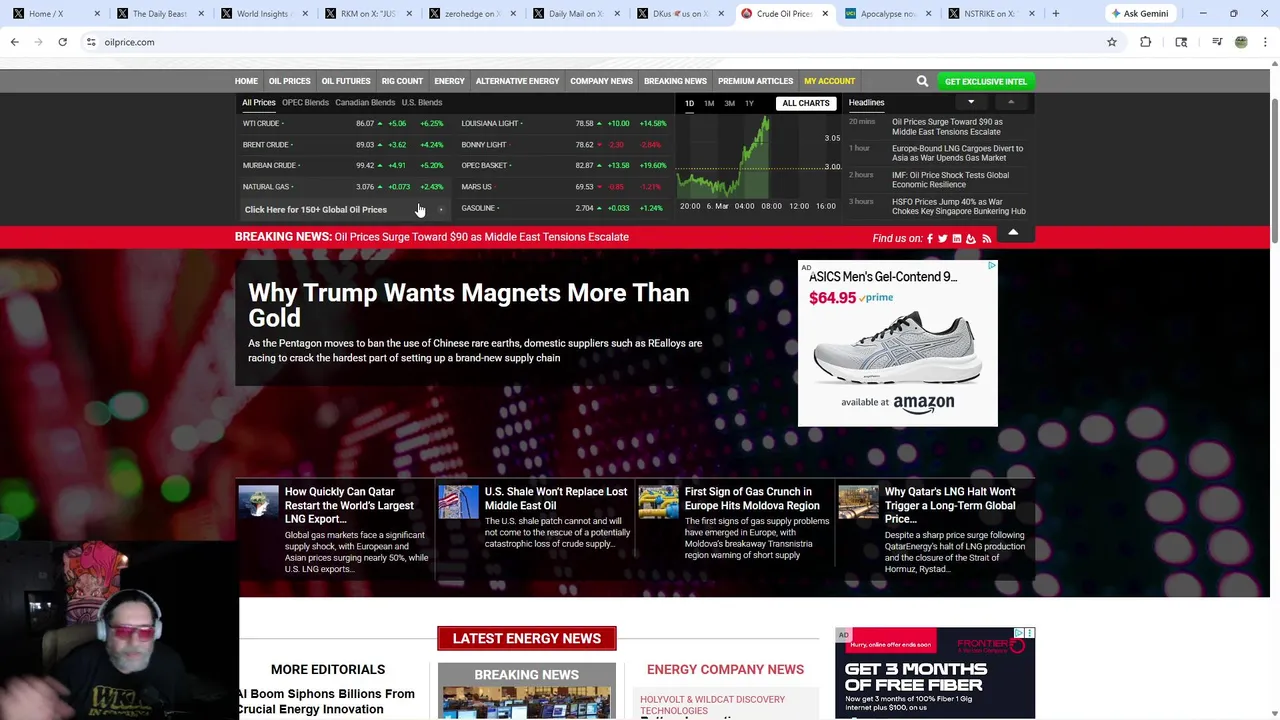Open Qatar LNG export article thumbnail
1280x720 pixels.
[258, 502]
